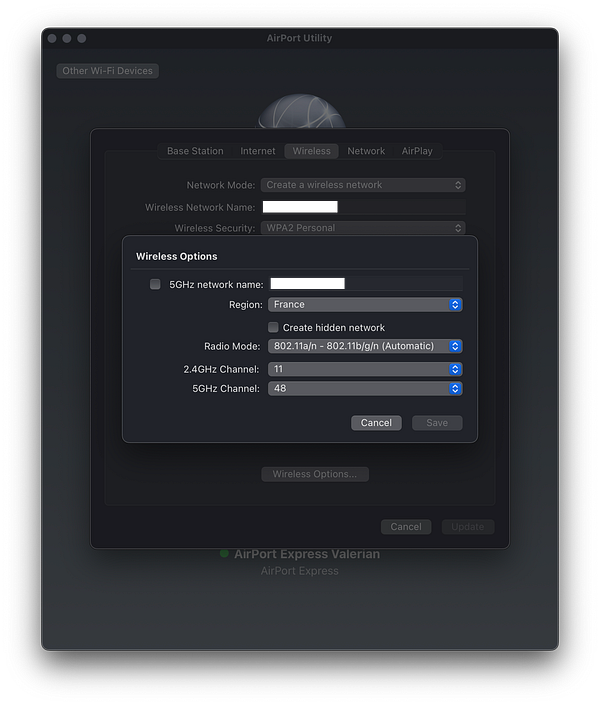Tick the Create hidden network checkbox
This screenshot has height=705, width=600.
273,327
